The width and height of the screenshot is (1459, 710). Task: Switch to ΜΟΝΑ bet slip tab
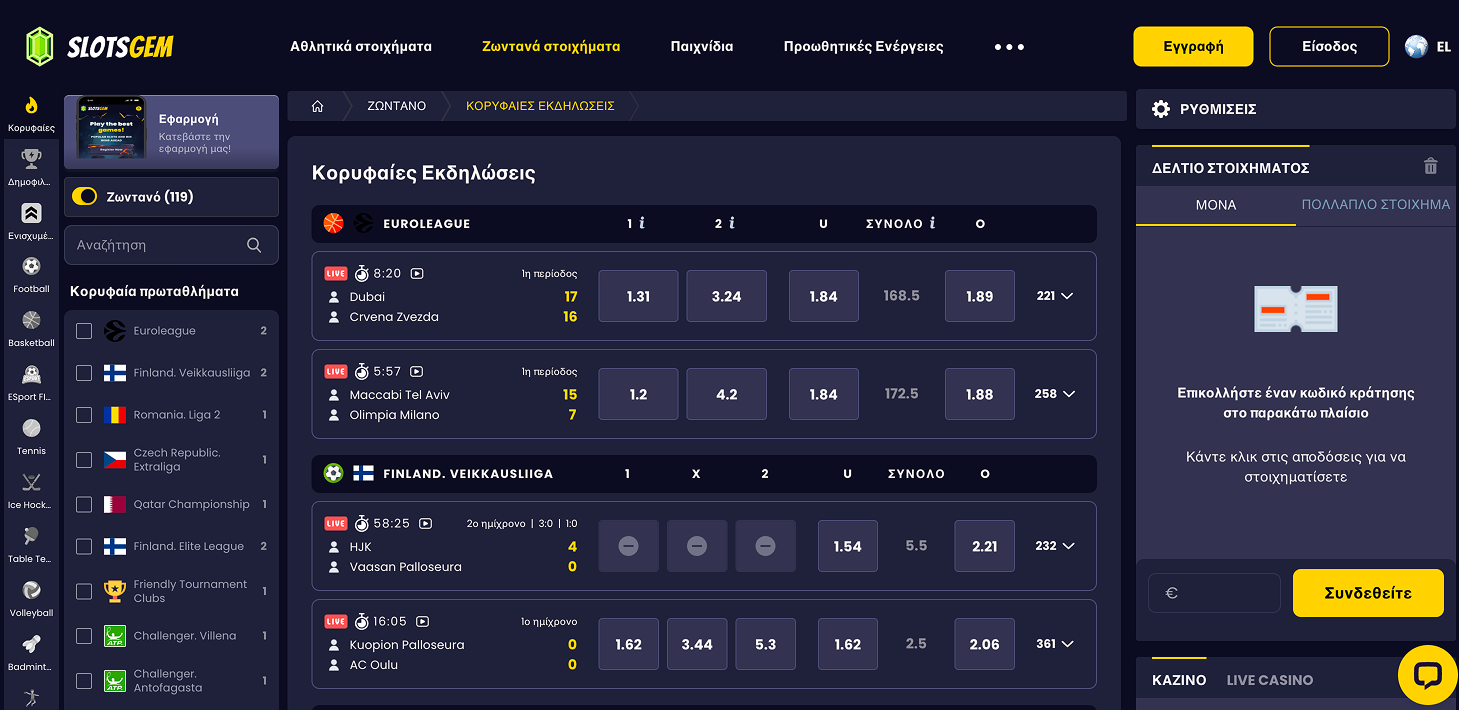(1216, 205)
